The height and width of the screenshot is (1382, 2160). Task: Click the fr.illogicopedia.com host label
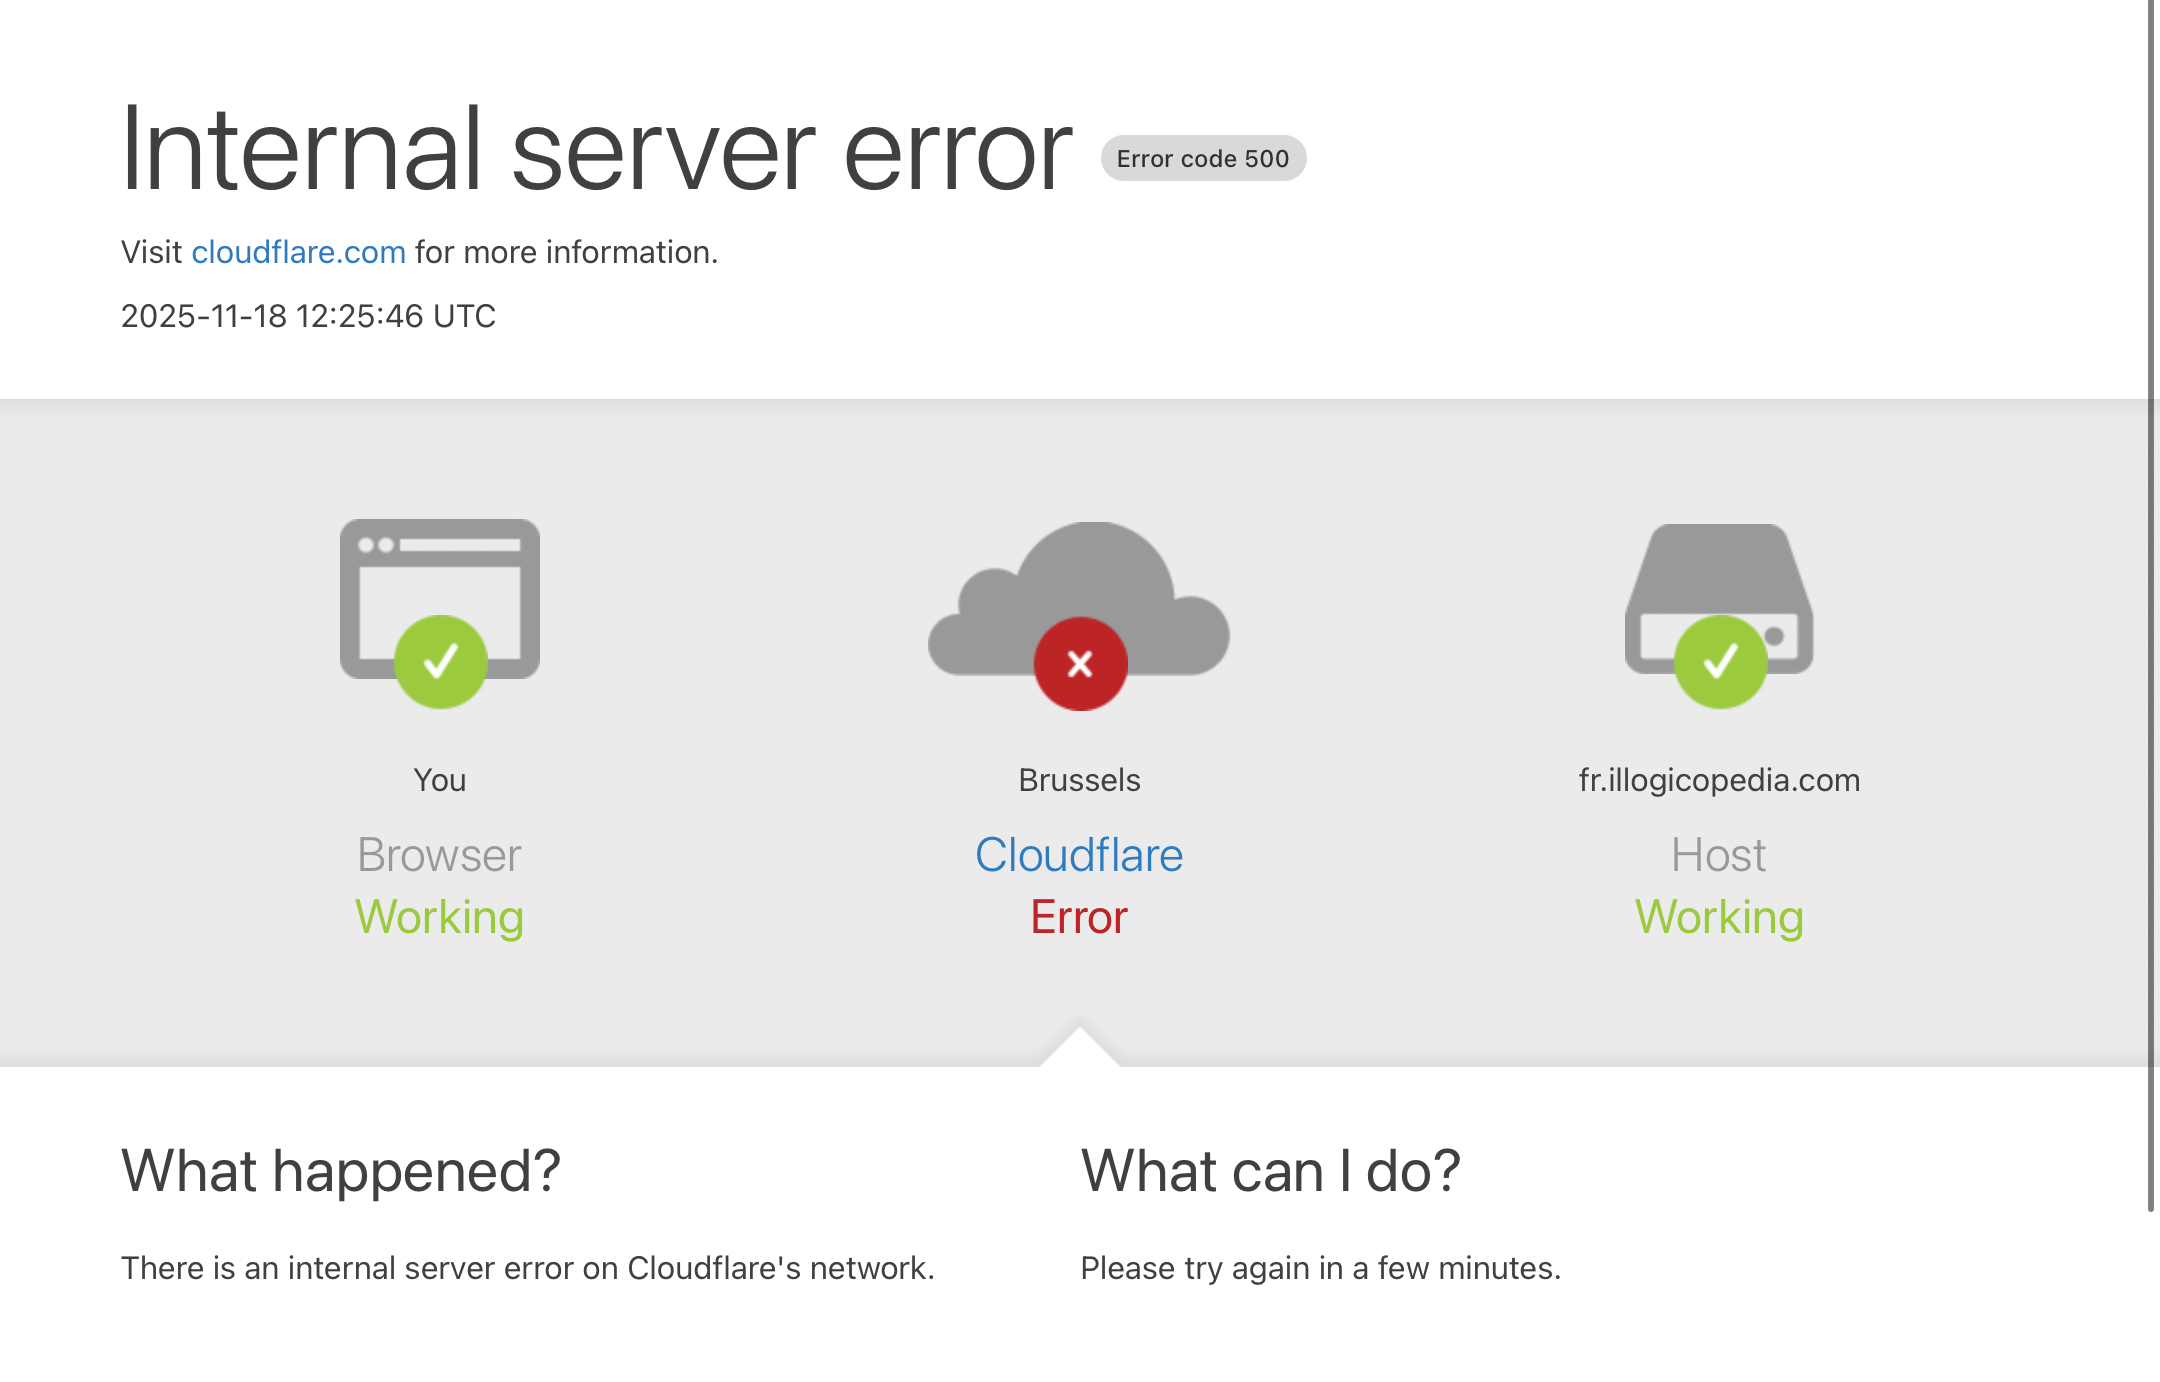click(x=1719, y=780)
